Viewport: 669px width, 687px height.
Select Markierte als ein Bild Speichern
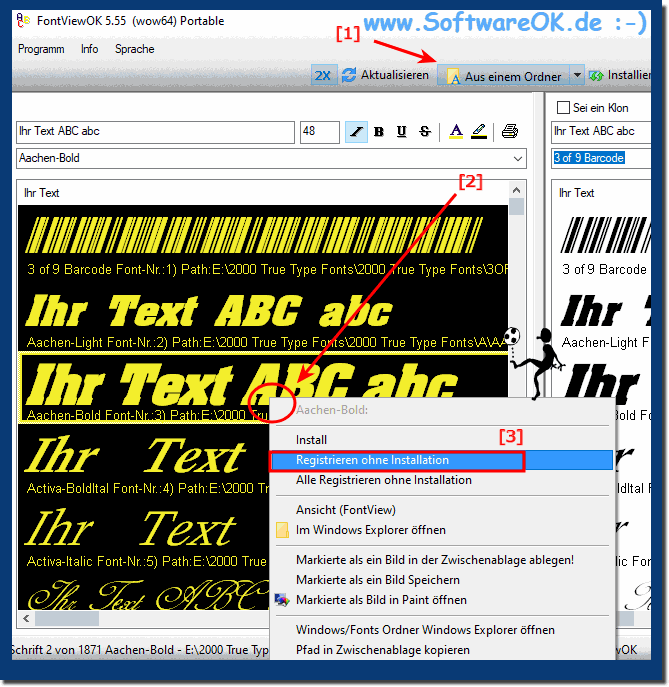[x=442, y=580]
